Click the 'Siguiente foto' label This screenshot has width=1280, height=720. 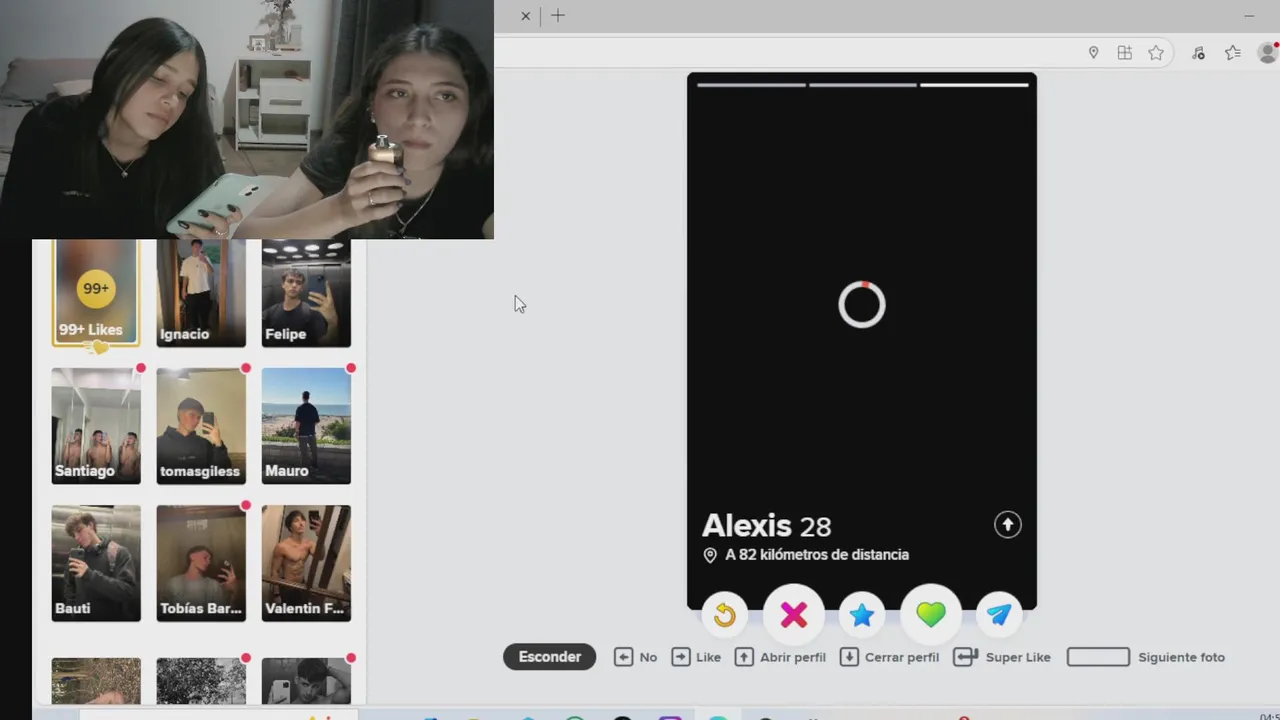[1181, 657]
